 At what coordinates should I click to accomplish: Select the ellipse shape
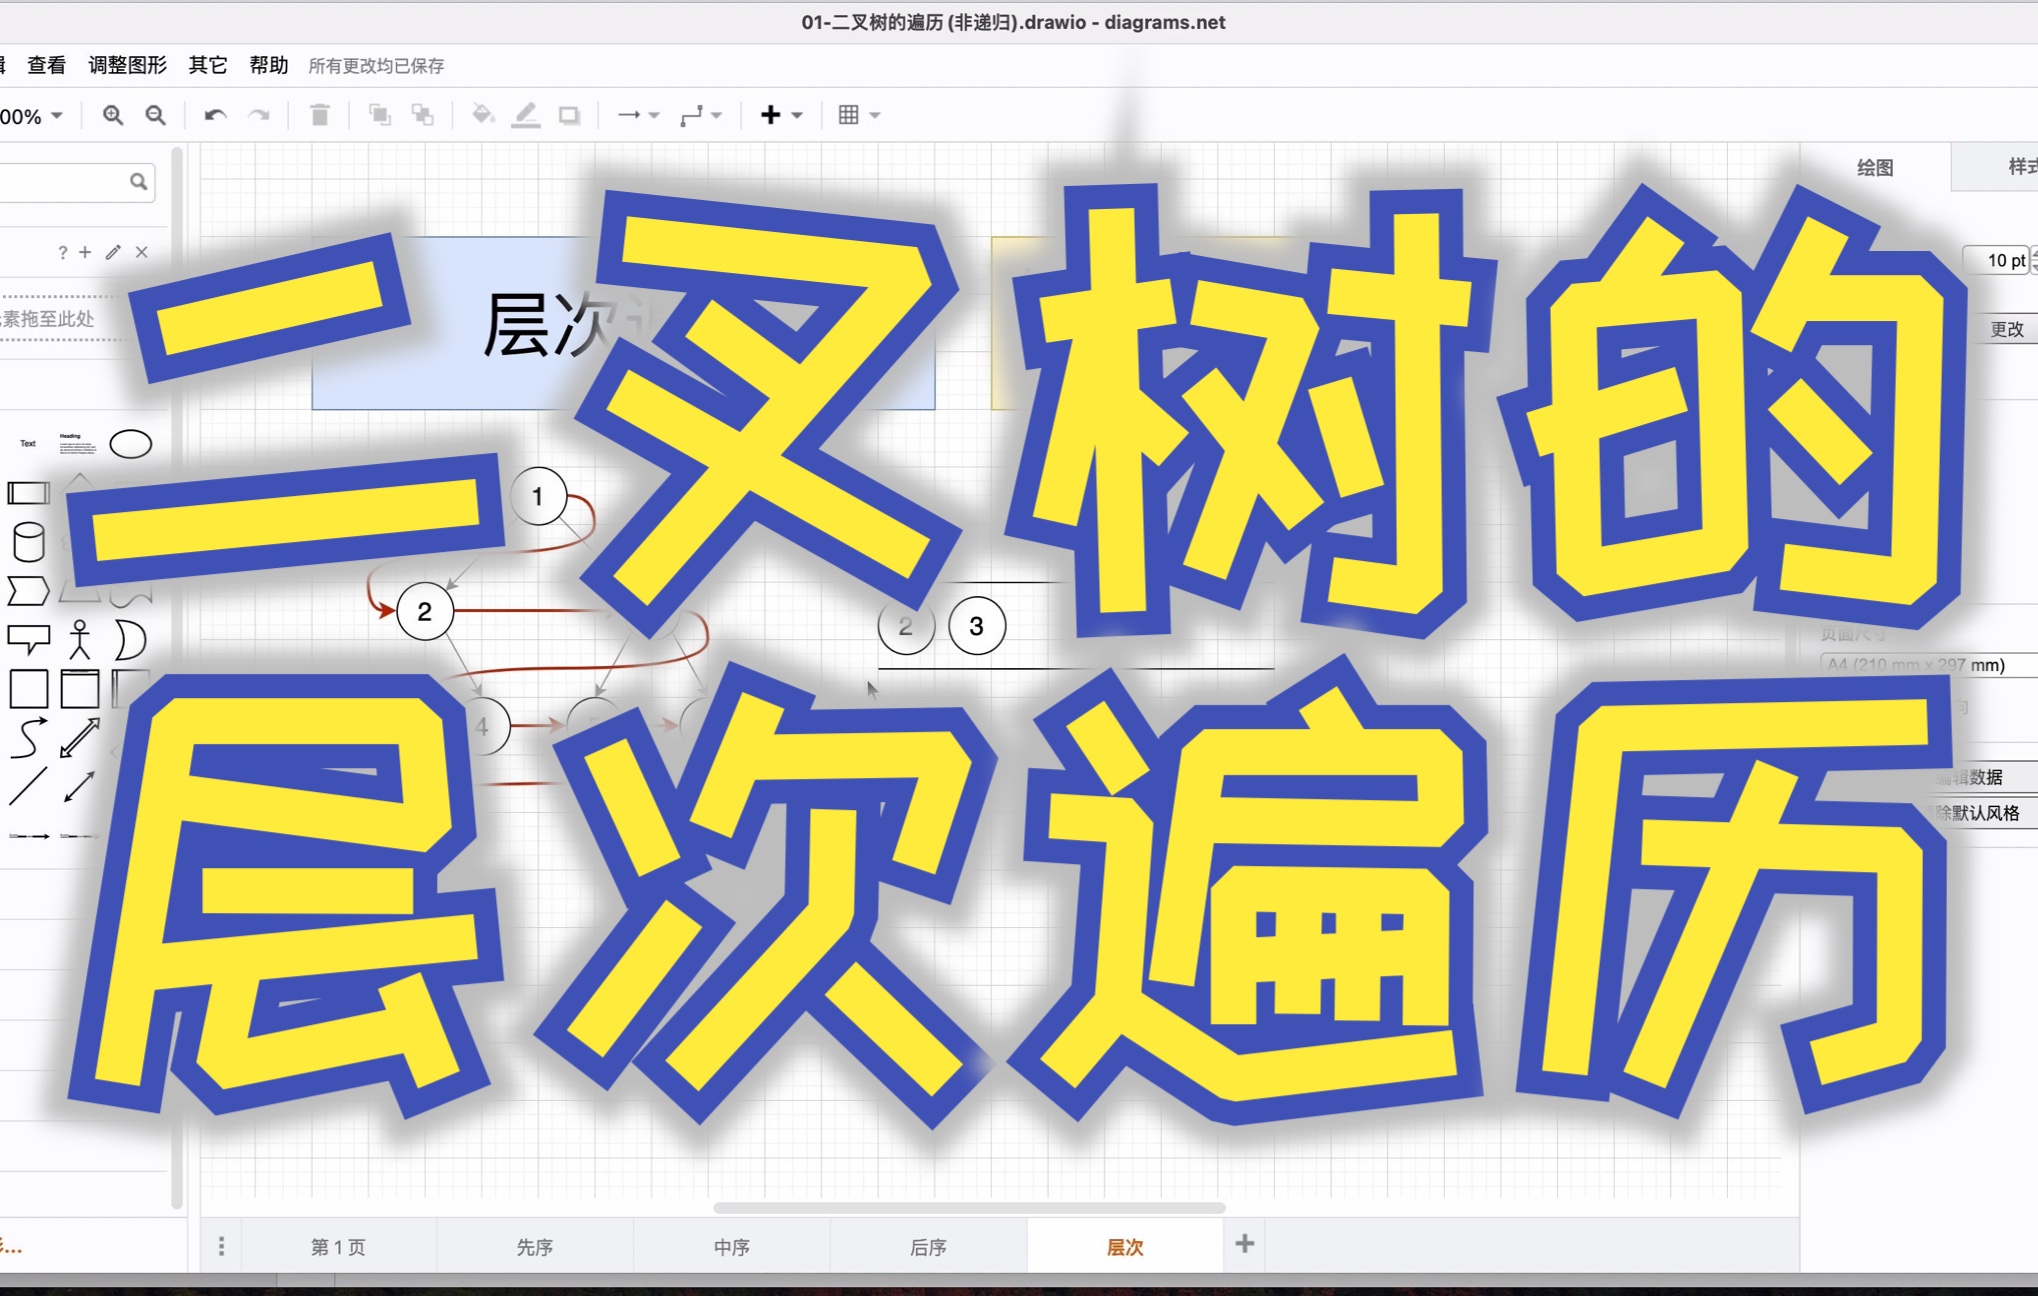131,443
